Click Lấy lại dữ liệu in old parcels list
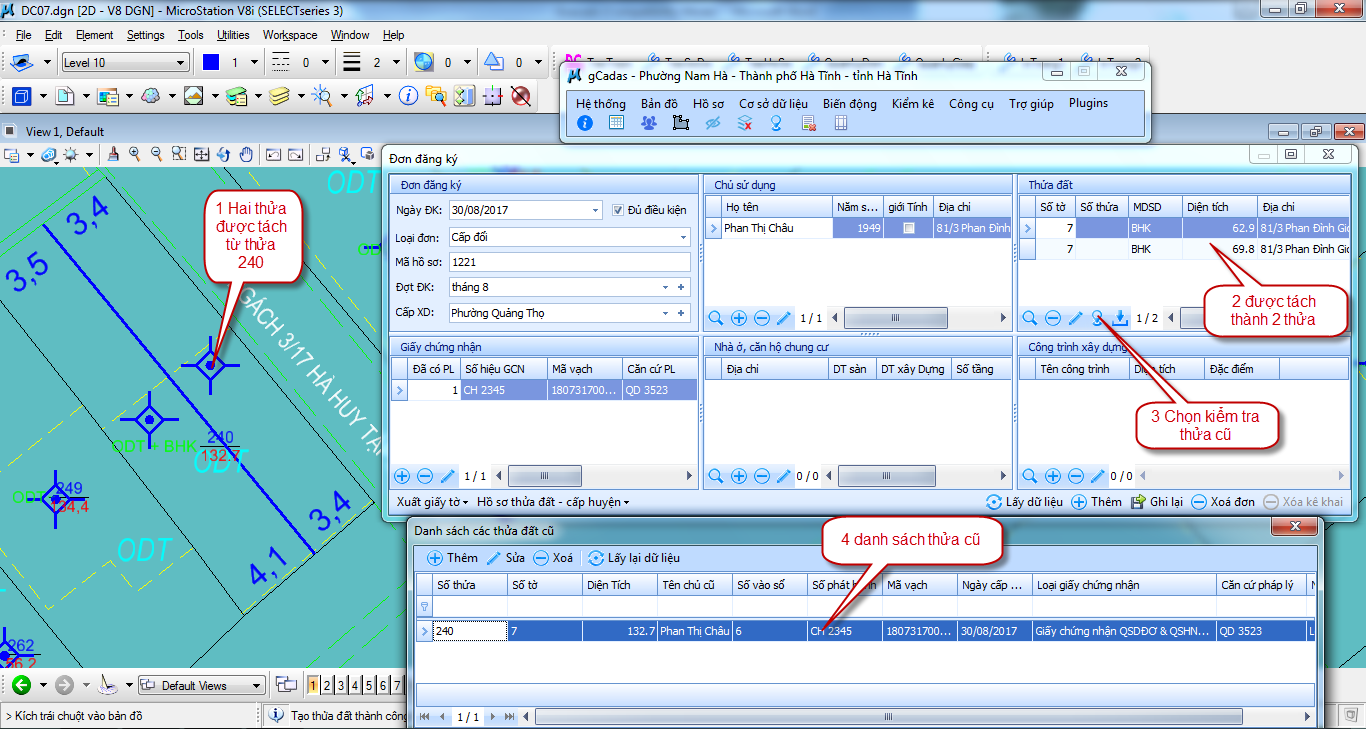Viewport: 1366px width, 729px height. 634,558
